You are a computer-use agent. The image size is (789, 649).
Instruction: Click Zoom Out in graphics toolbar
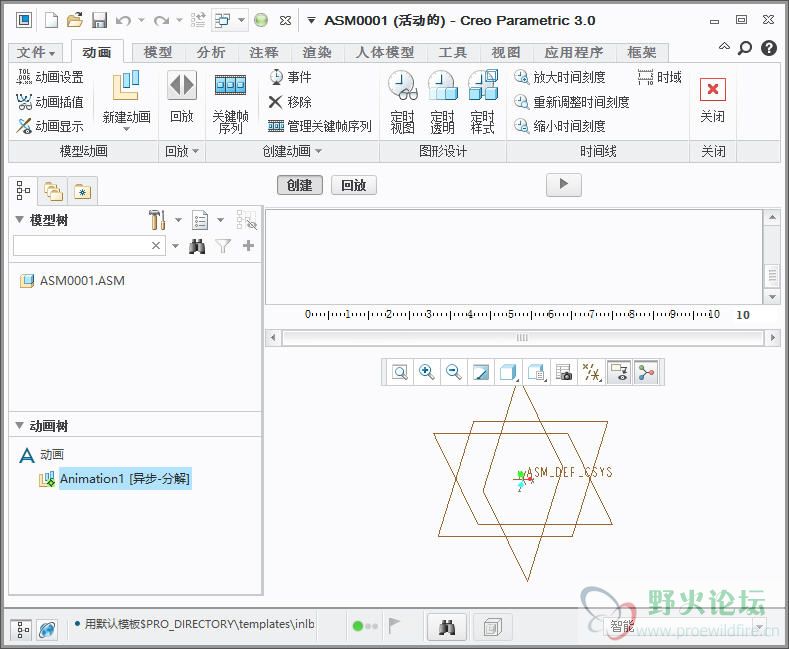tap(454, 373)
